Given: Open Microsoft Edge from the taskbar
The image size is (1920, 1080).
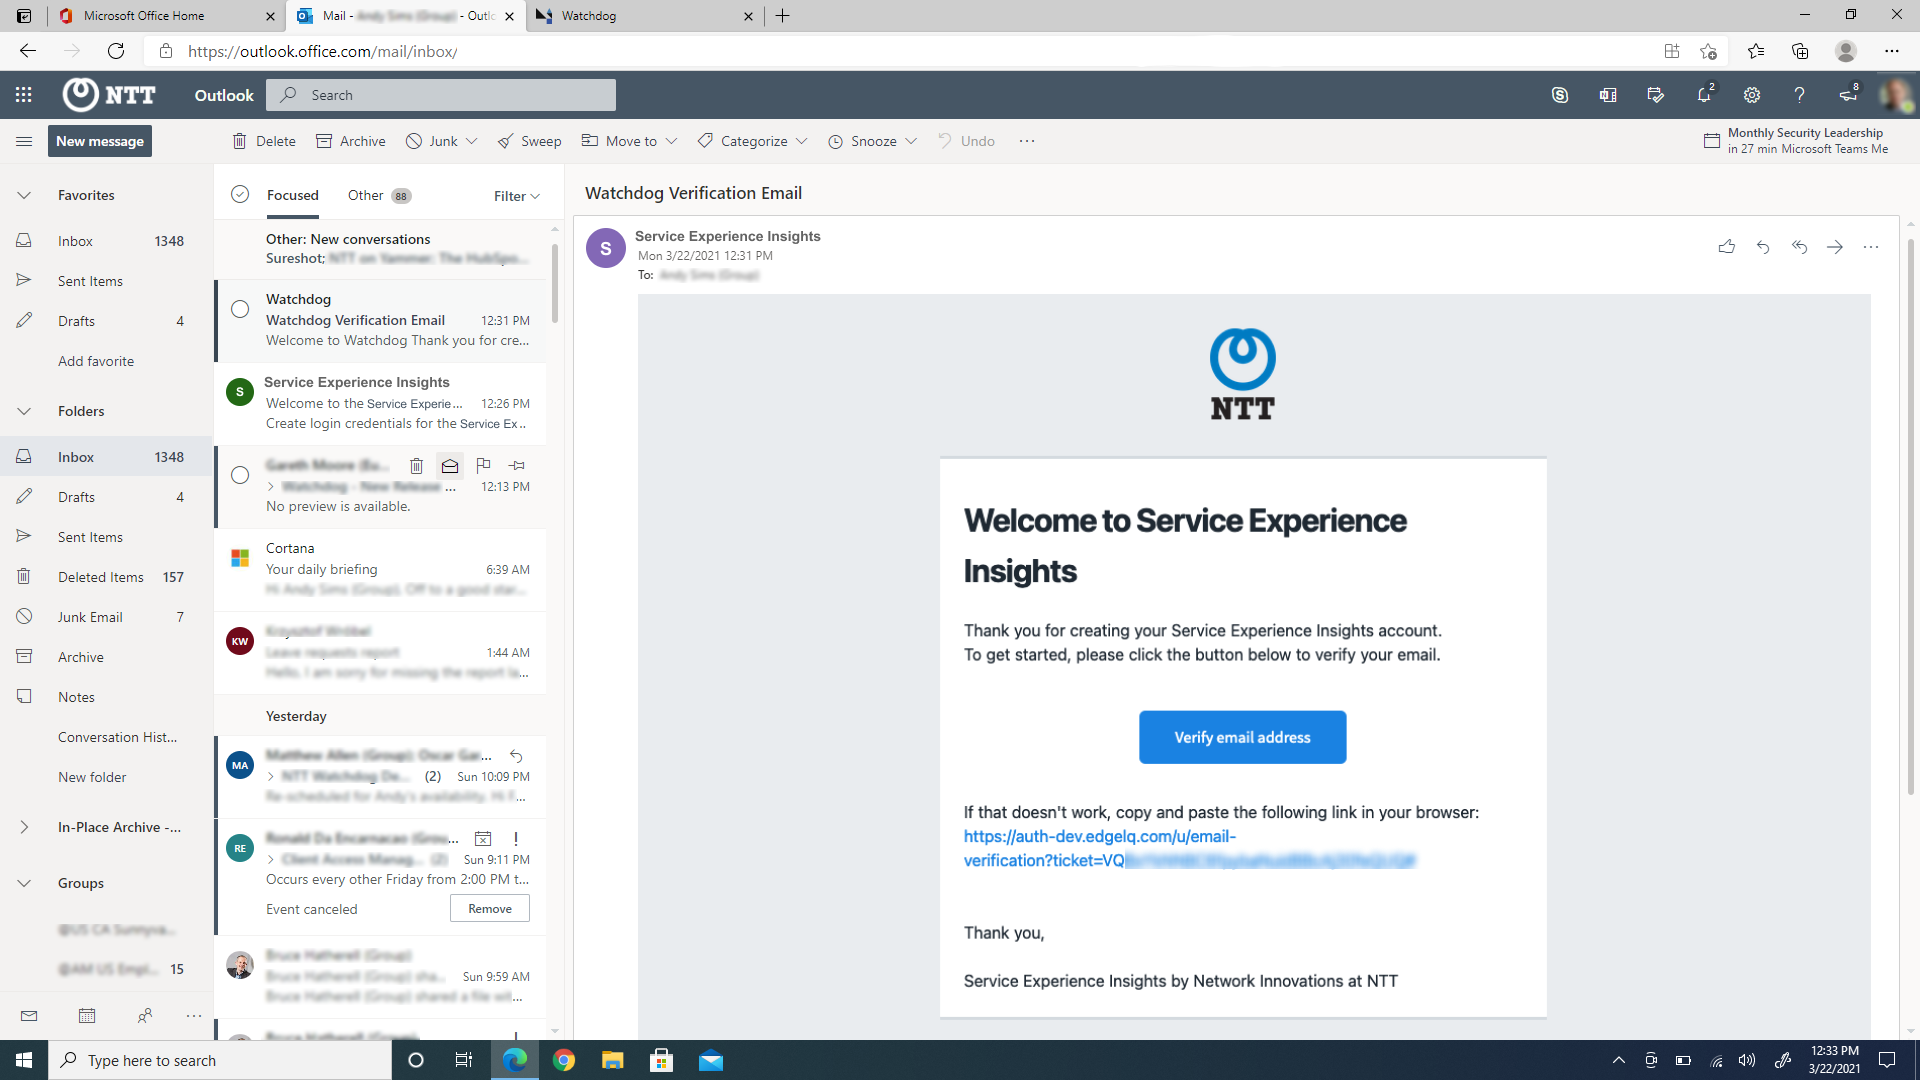Looking at the screenshot, I should pyautogui.click(x=515, y=1060).
